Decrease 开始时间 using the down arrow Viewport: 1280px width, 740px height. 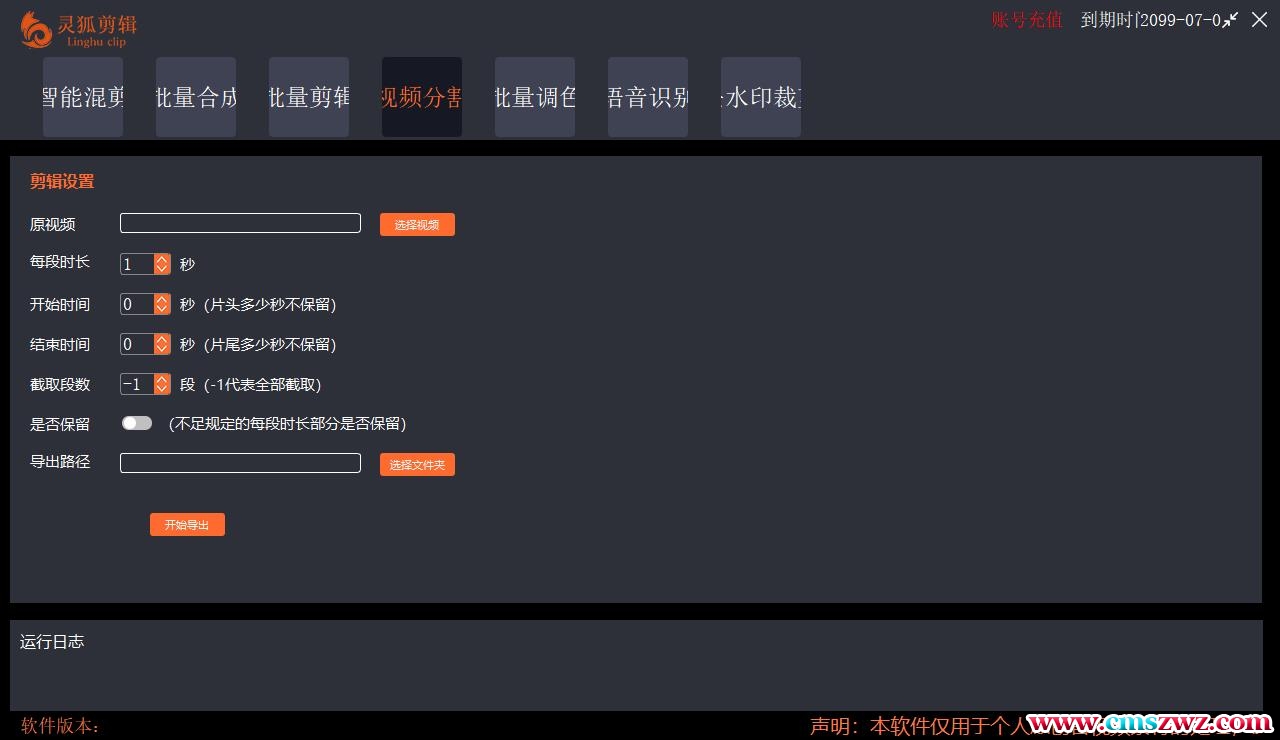click(162, 309)
